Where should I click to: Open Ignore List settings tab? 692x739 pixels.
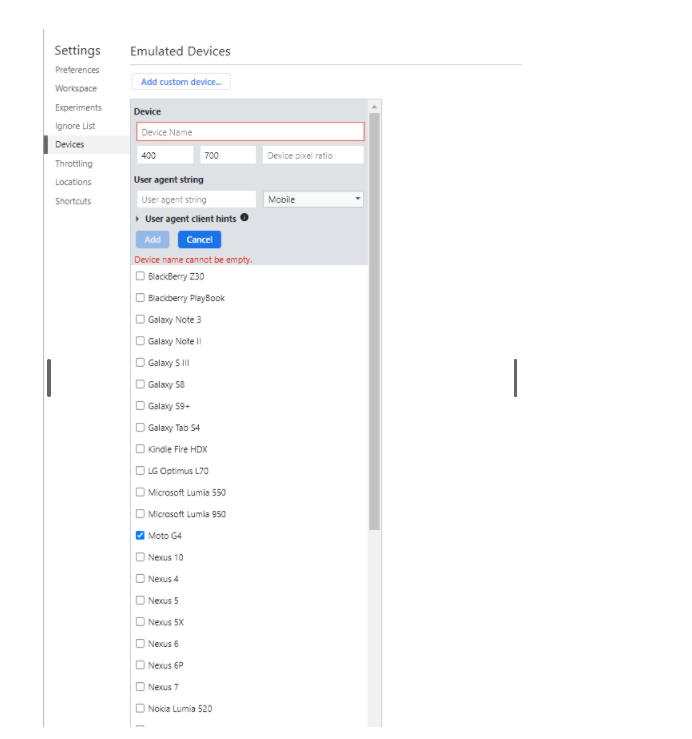[x=75, y=126]
